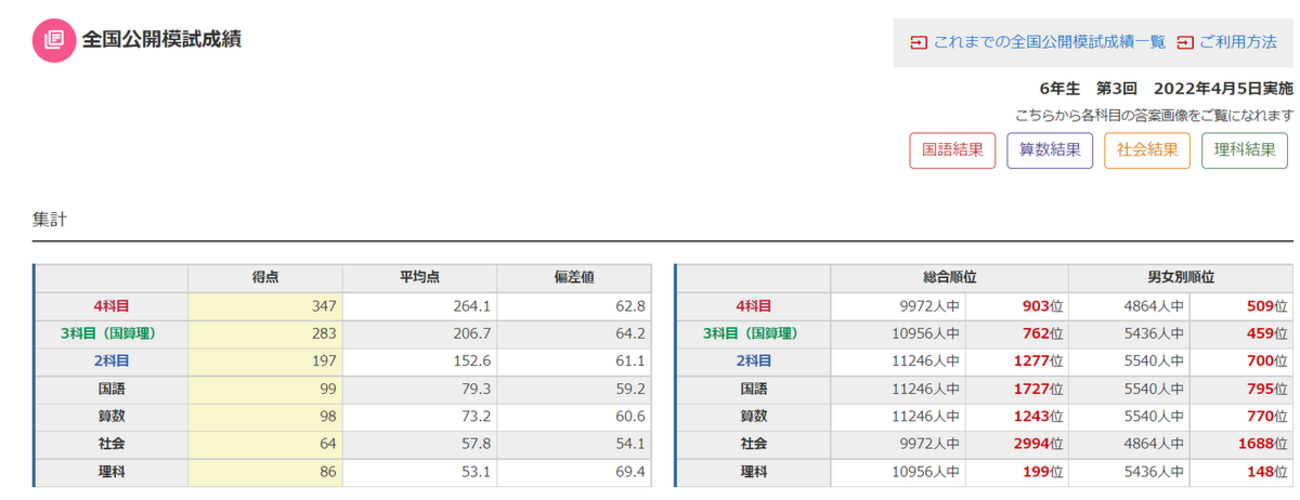Click the red arrow icon before これまでの全国公開模試成績一覧
1300x500 pixels.
tap(918, 42)
